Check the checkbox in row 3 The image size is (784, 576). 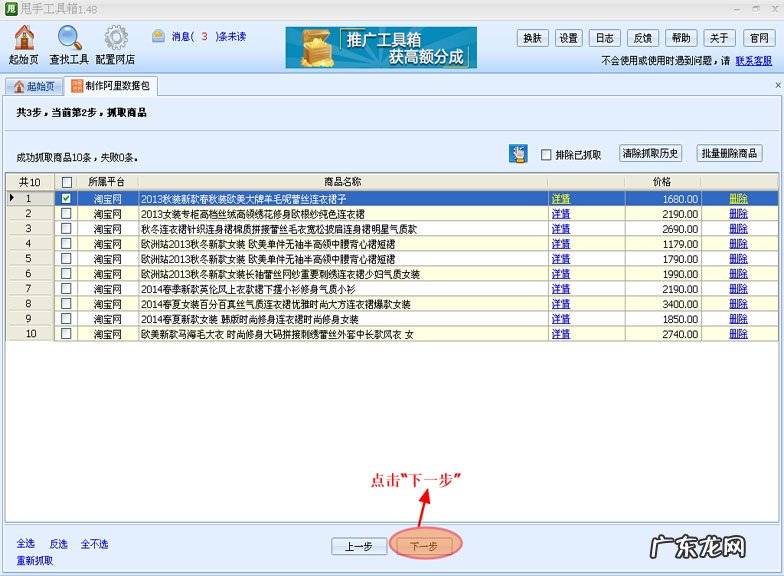(x=66, y=228)
